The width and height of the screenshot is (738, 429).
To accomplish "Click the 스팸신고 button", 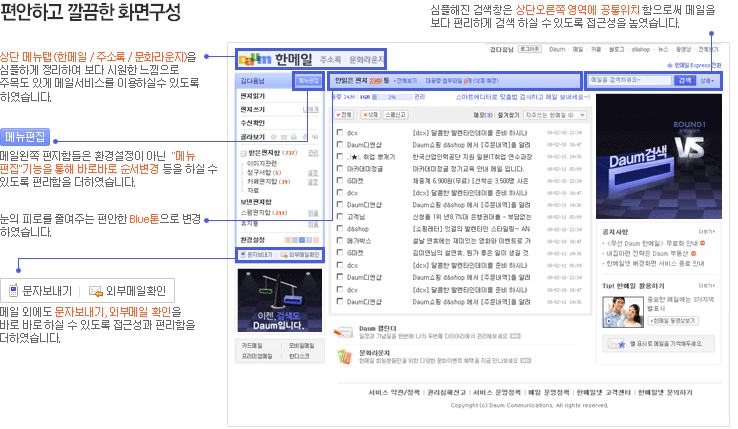I will (x=395, y=115).
